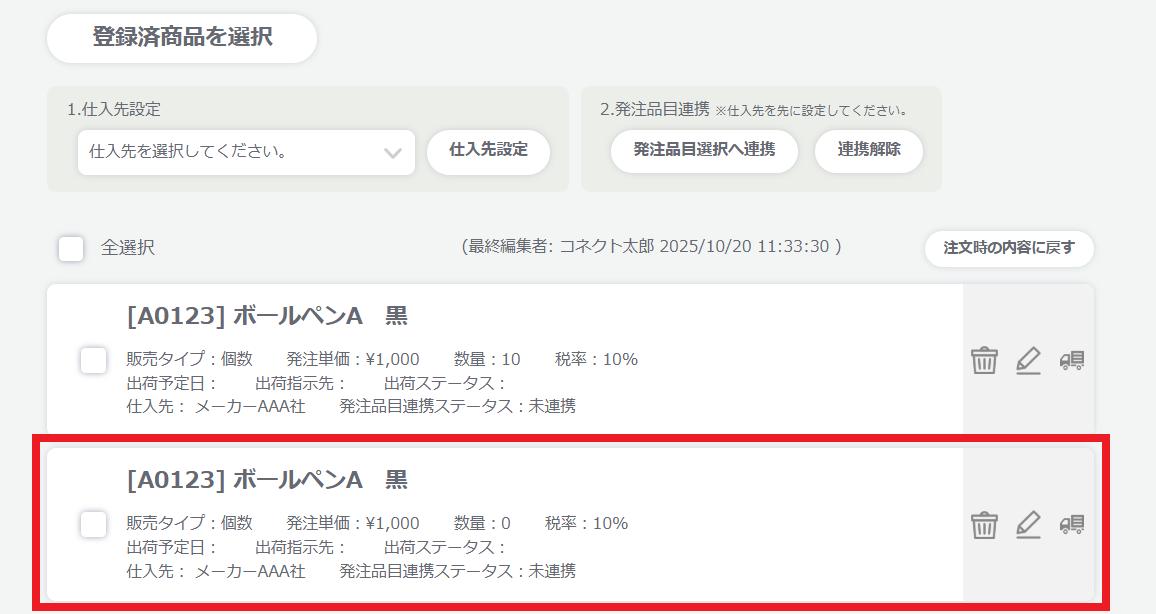
Task: Click the 登録済商品を選択 button
Action: point(182,38)
